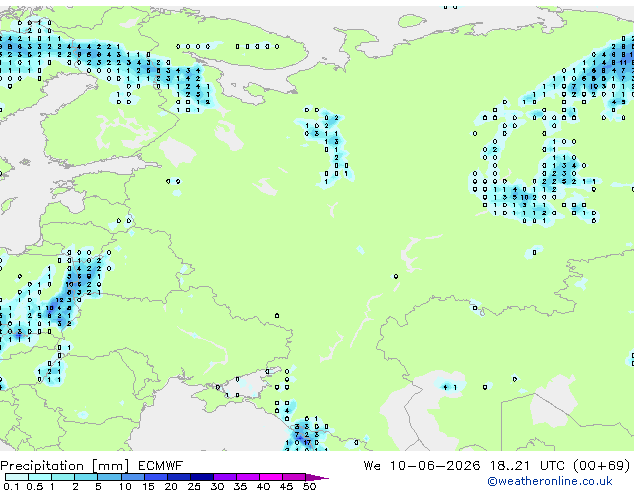Screen dimensions: 634x490
Task: Click the "17" precipitation value near Caucasus
Action: [307, 442]
